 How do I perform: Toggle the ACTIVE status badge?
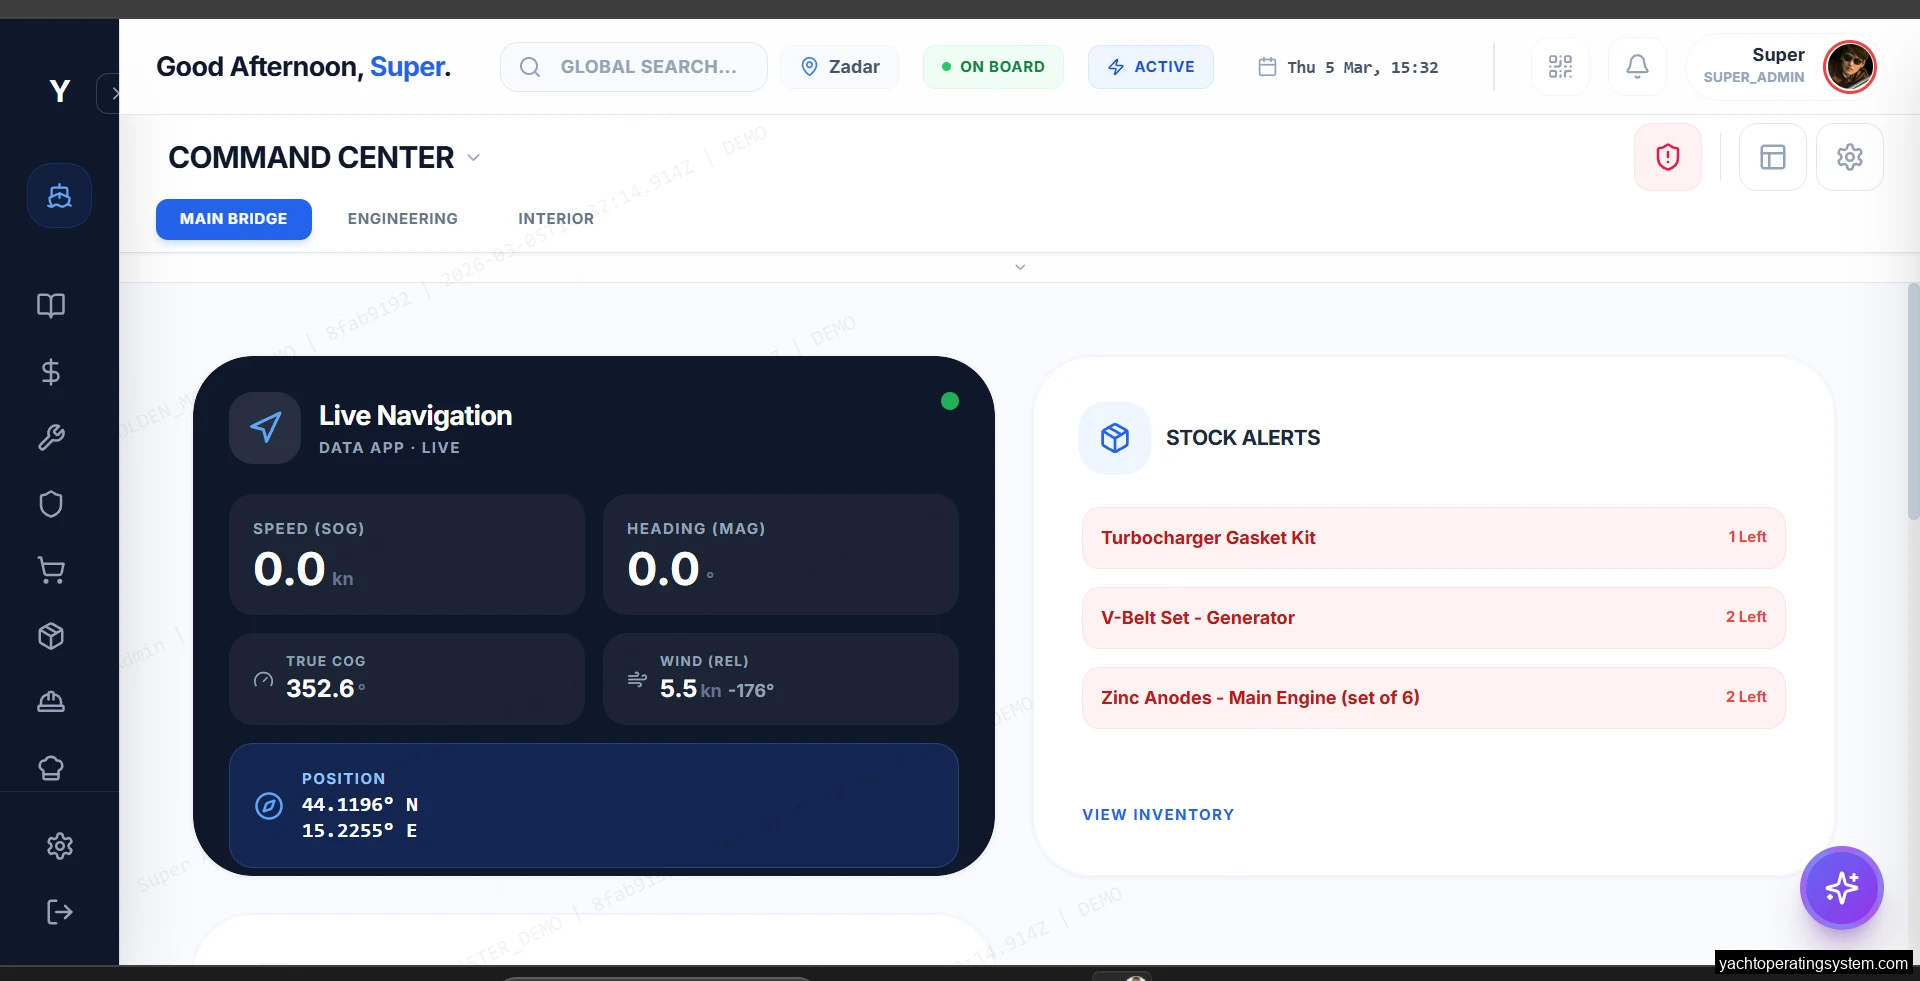coord(1150,67)
